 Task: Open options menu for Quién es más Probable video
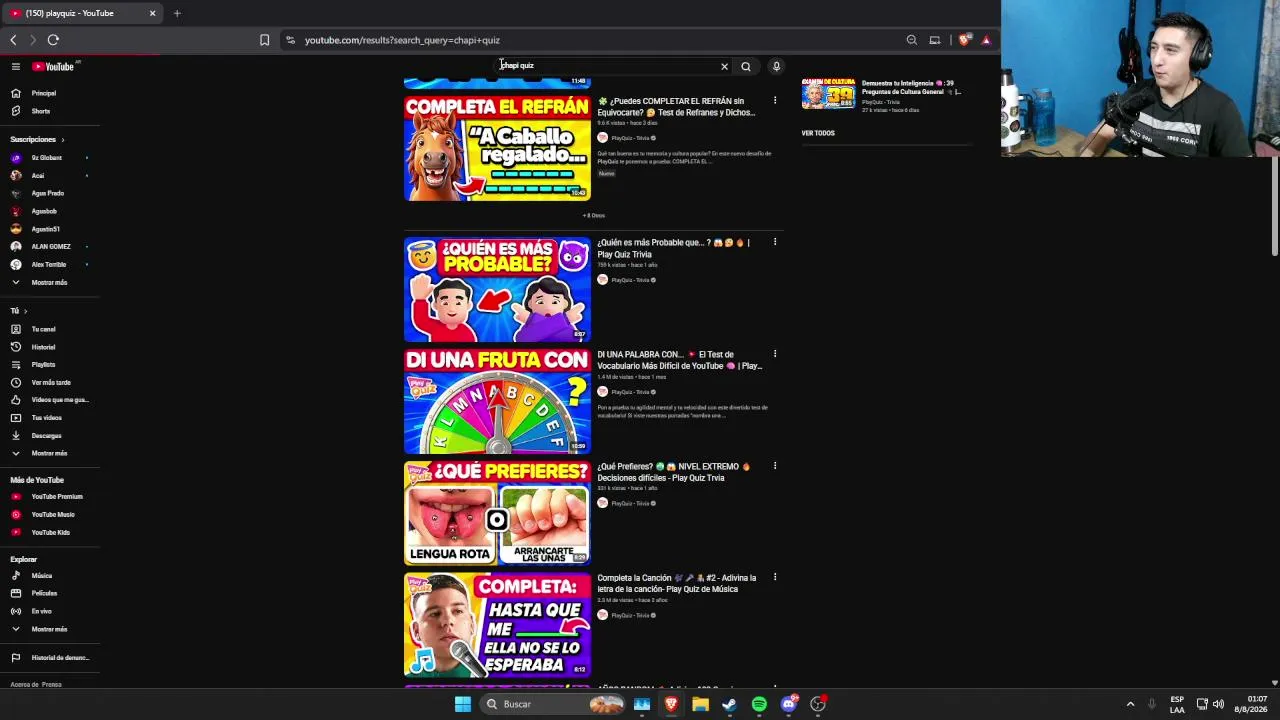775,242
